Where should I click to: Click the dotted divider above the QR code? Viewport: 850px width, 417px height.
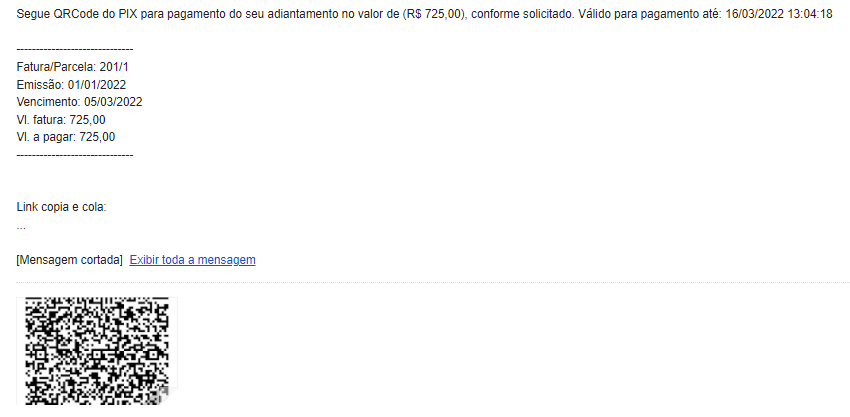(433, 283)
